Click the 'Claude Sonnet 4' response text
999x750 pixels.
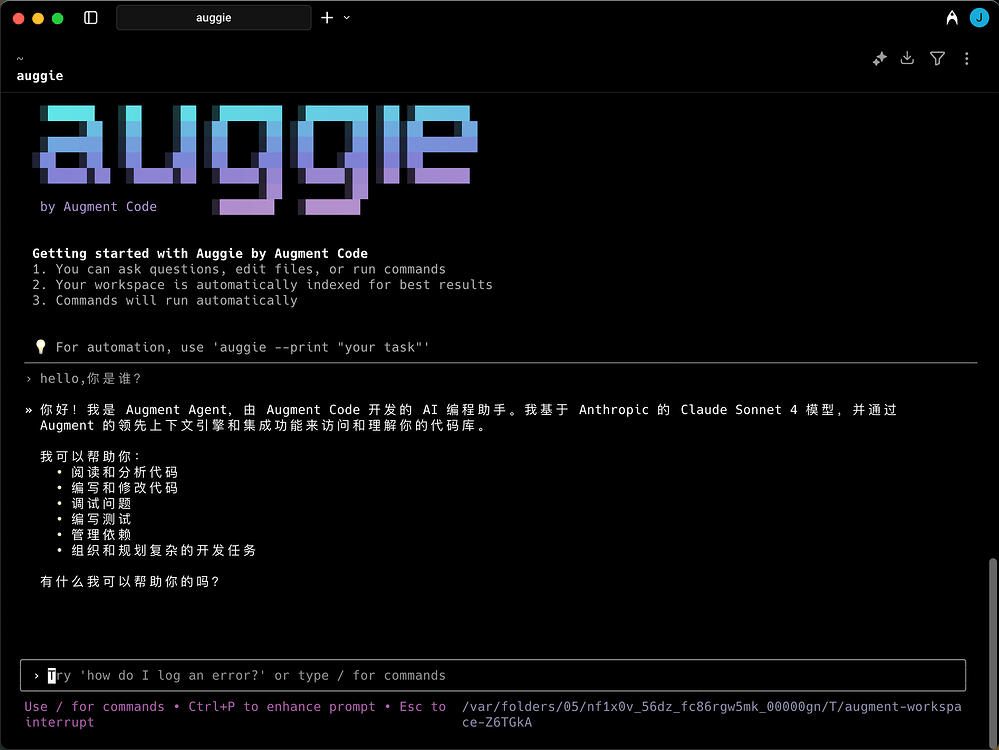[x=738, y=410]
